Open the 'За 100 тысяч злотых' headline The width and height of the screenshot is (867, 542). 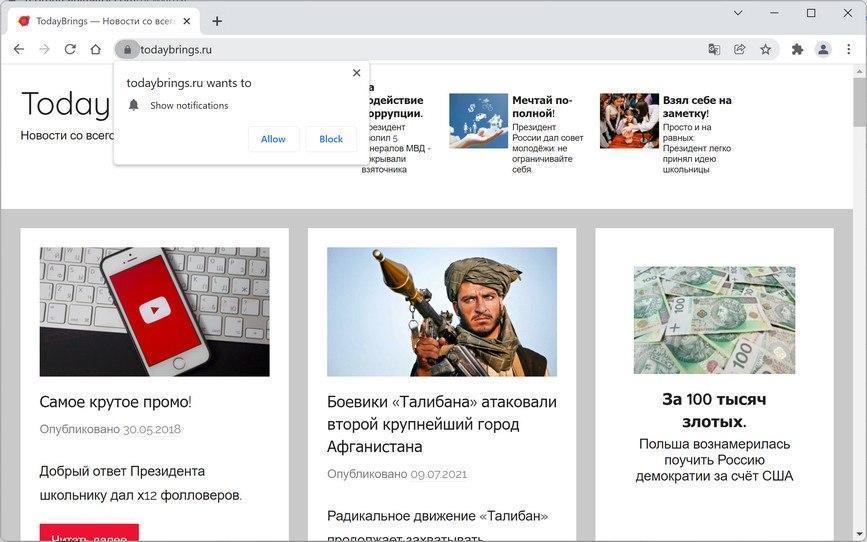pos(714,410)
